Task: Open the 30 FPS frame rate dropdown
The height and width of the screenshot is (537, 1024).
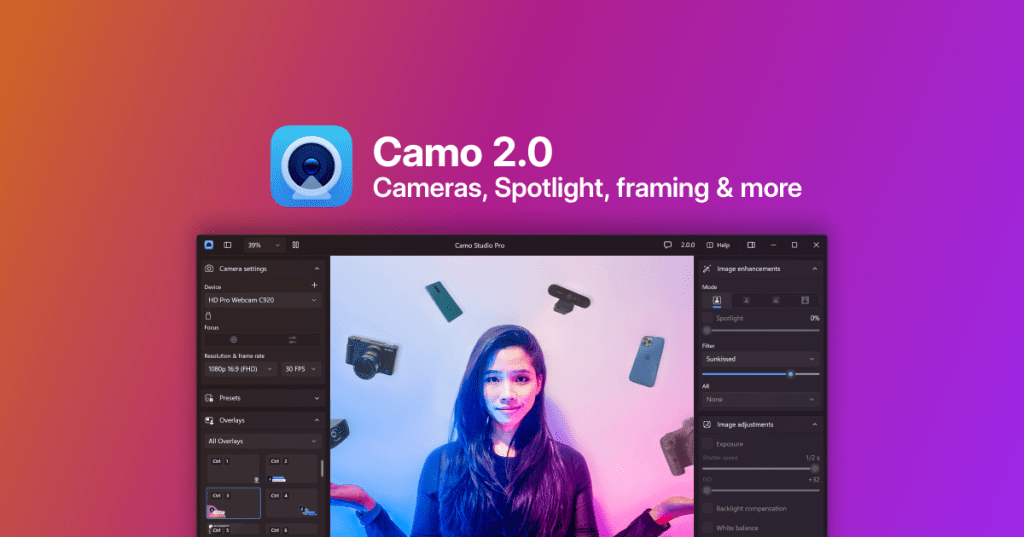Action: 301,369
